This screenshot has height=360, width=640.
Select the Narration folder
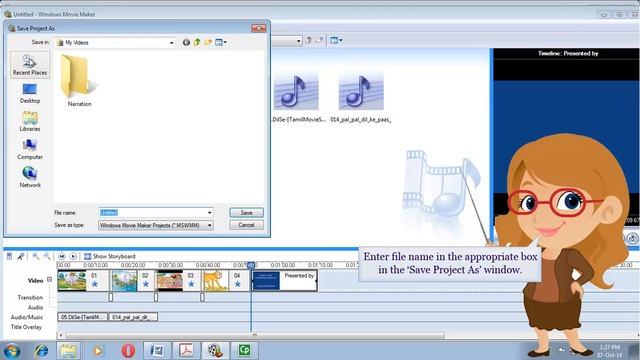click(79, 81)
